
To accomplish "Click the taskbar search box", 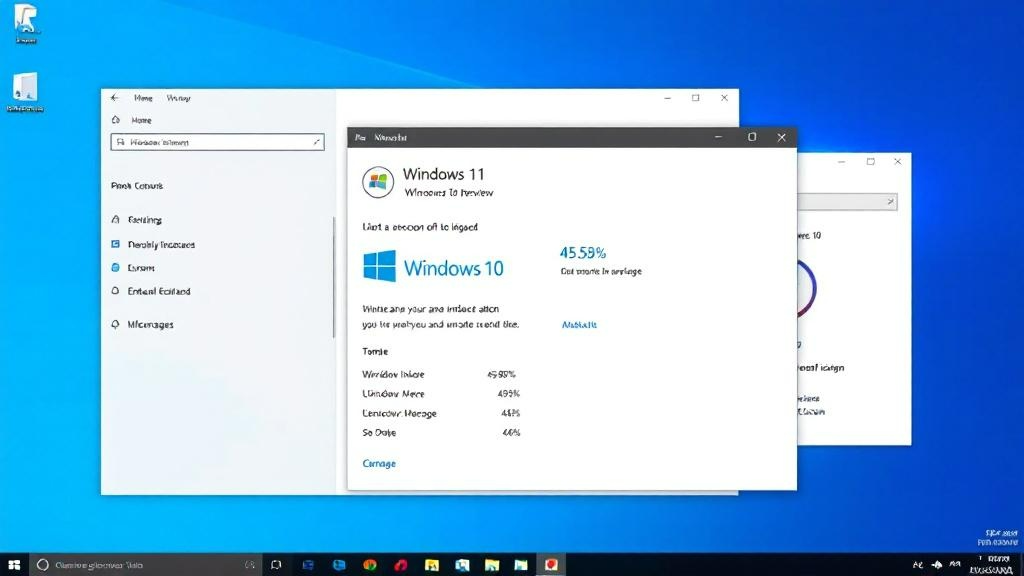I will click(x=145, y=565).
